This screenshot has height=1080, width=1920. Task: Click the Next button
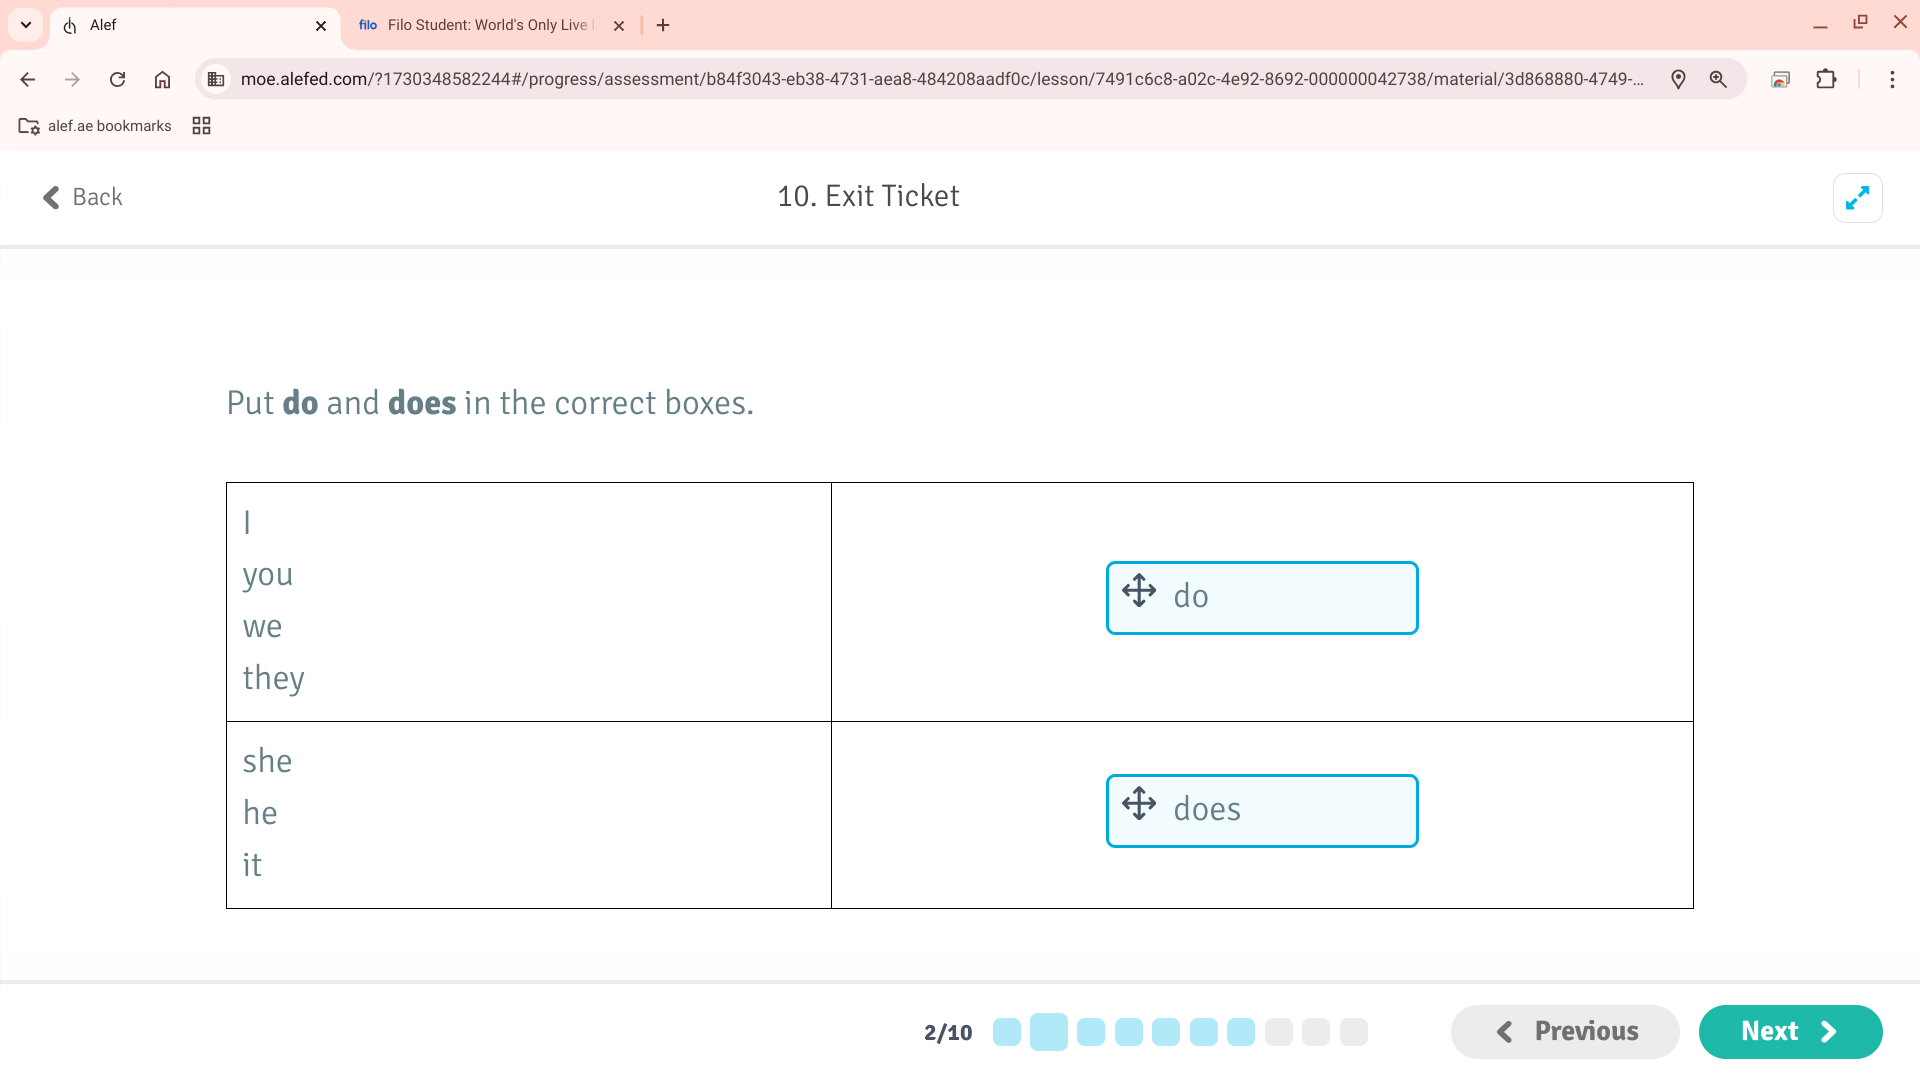(x=1789, y=1031)
